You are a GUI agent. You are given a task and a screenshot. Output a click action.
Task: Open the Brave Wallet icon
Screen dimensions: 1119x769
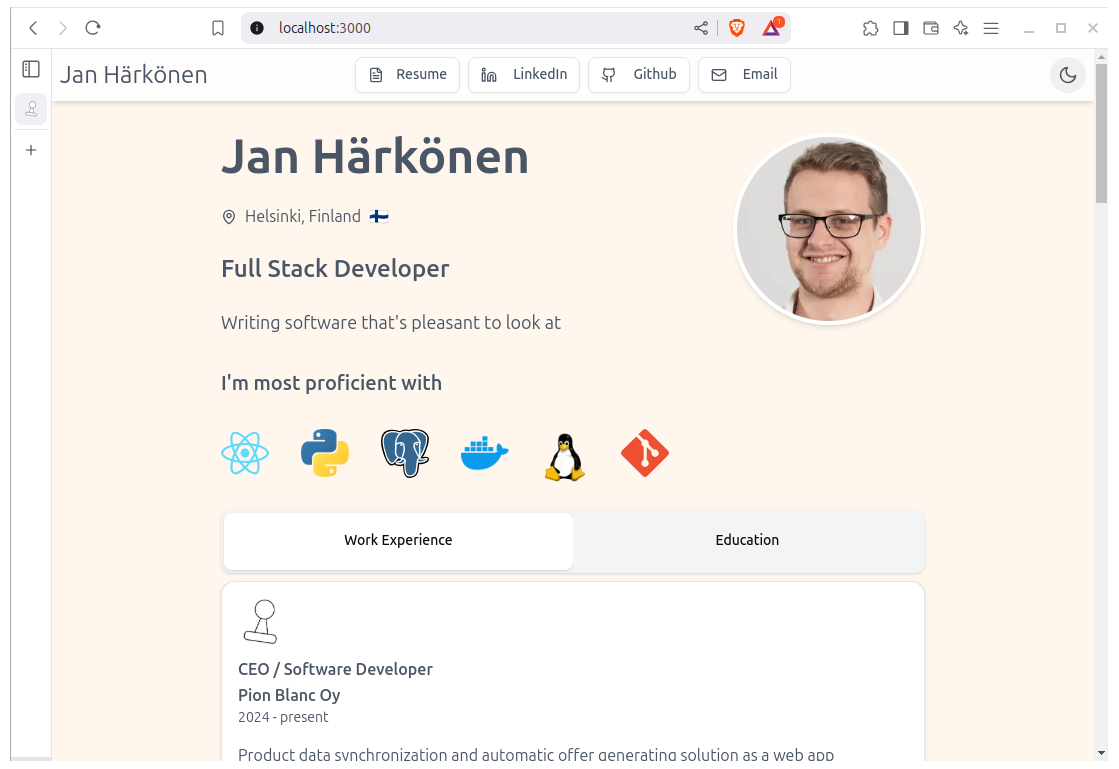[931, 28]
